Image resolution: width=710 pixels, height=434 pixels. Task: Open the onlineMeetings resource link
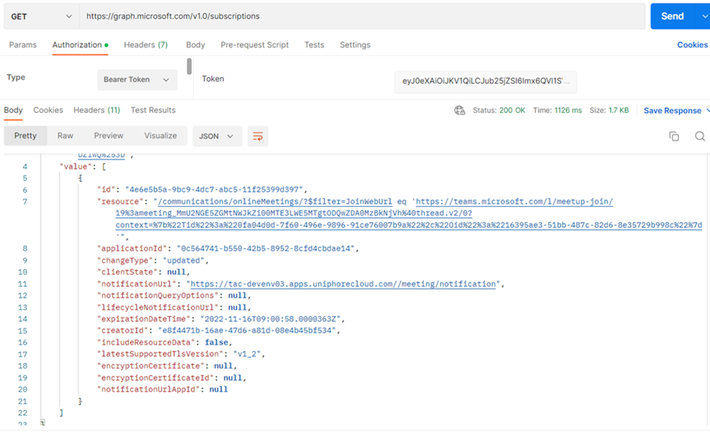click(274, 202)
